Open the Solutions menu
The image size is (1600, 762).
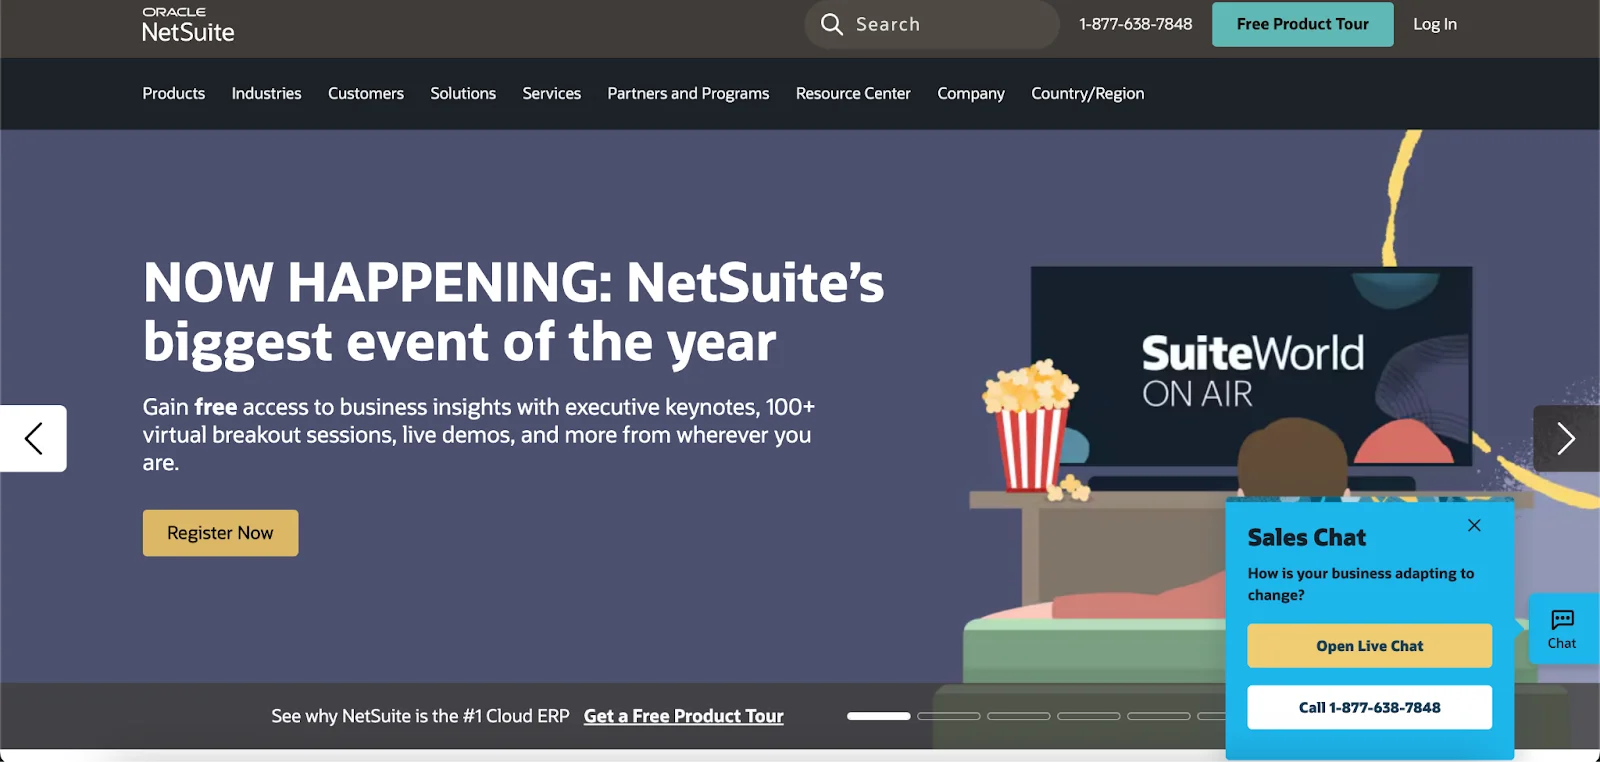click(x=463, y=93)
